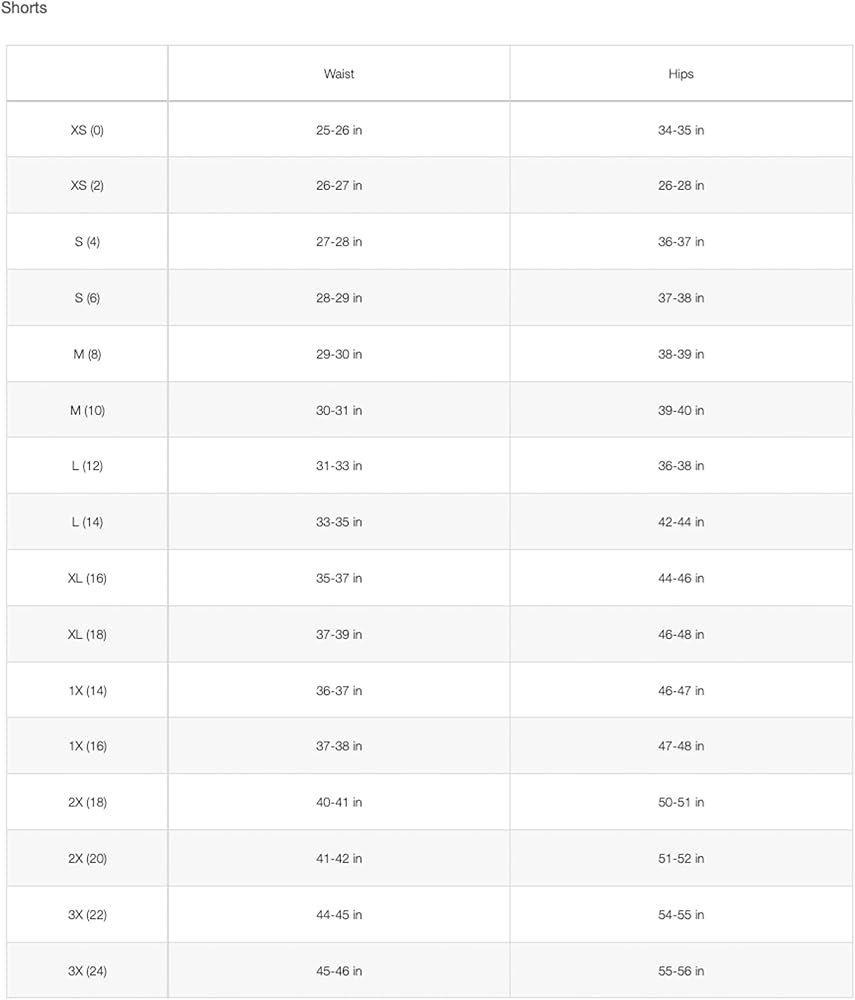Click the 1X (14) size label
855x1000 pixels.
(x=87, y=690)
